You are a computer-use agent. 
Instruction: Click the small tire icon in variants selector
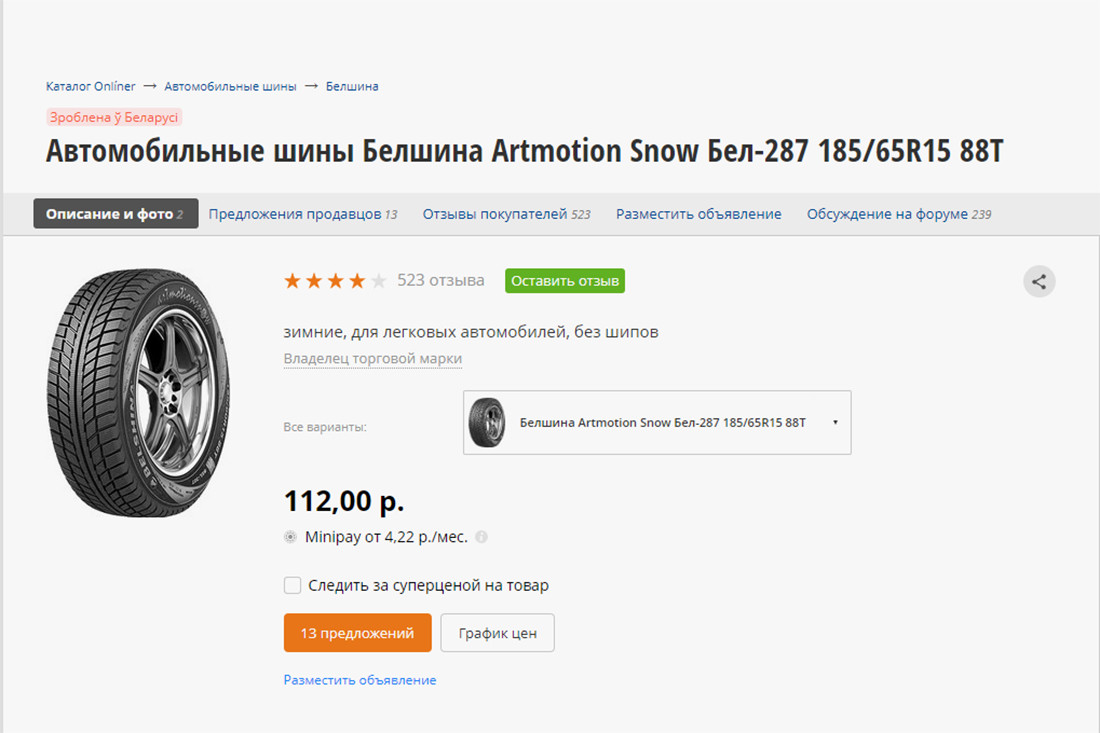pyautogui.click(x=488, y=423)
